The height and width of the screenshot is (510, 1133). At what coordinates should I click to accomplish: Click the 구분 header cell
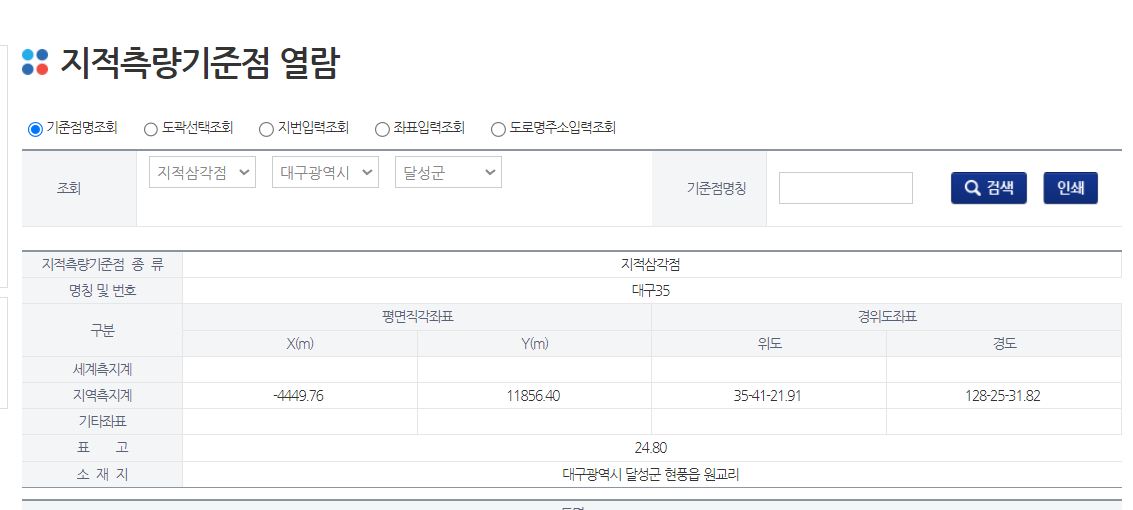pos(102,330)
